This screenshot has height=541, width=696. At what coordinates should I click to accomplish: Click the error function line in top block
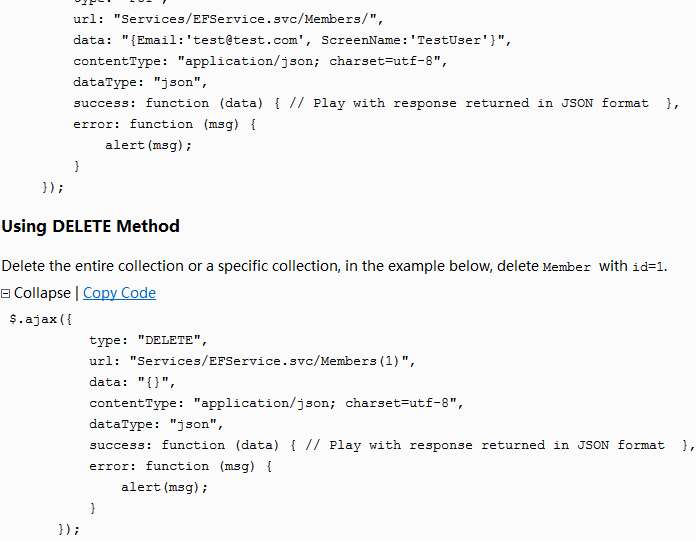tap(165, 124)
